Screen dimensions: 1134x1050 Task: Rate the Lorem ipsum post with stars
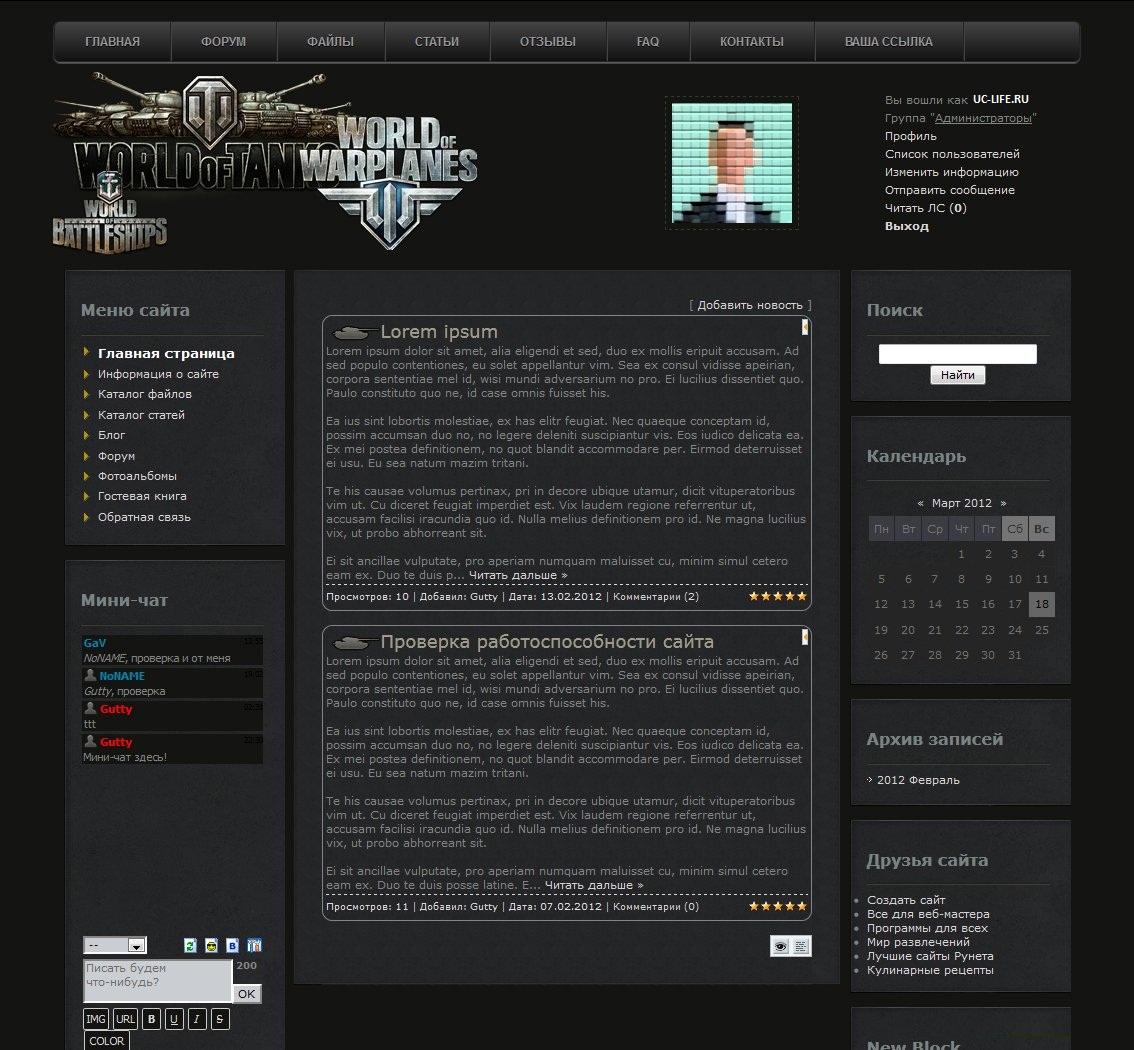point(777,597)
